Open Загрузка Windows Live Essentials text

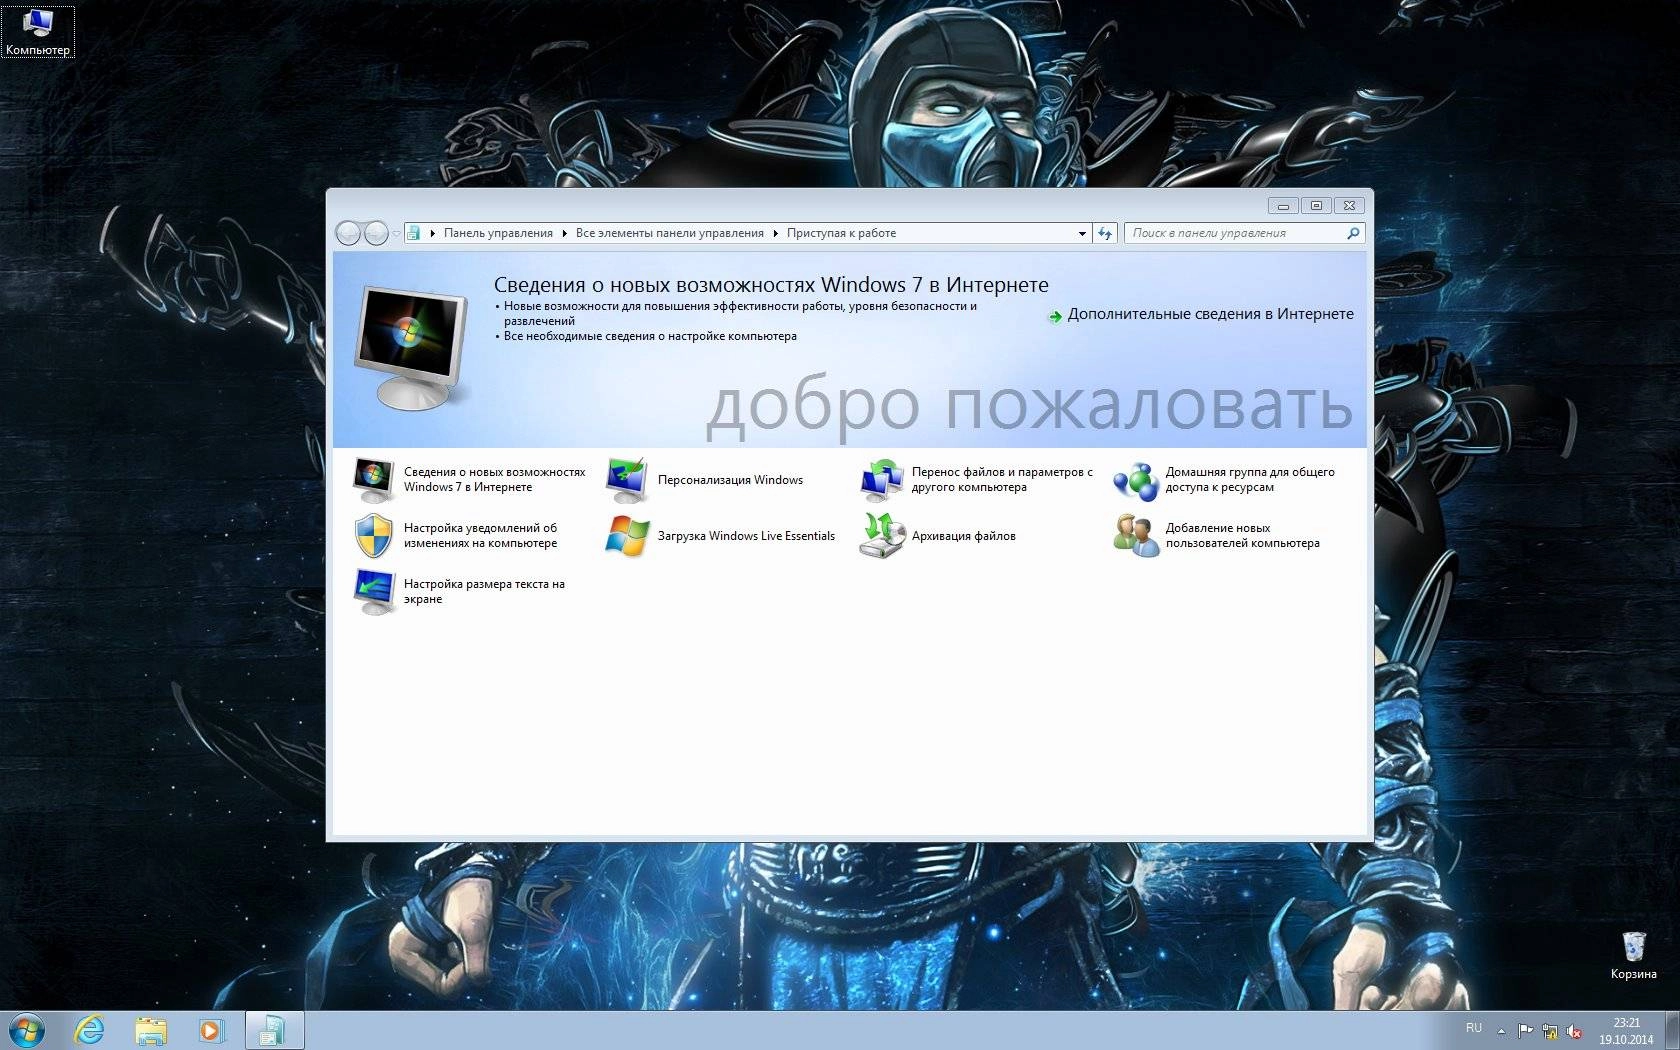746,536
